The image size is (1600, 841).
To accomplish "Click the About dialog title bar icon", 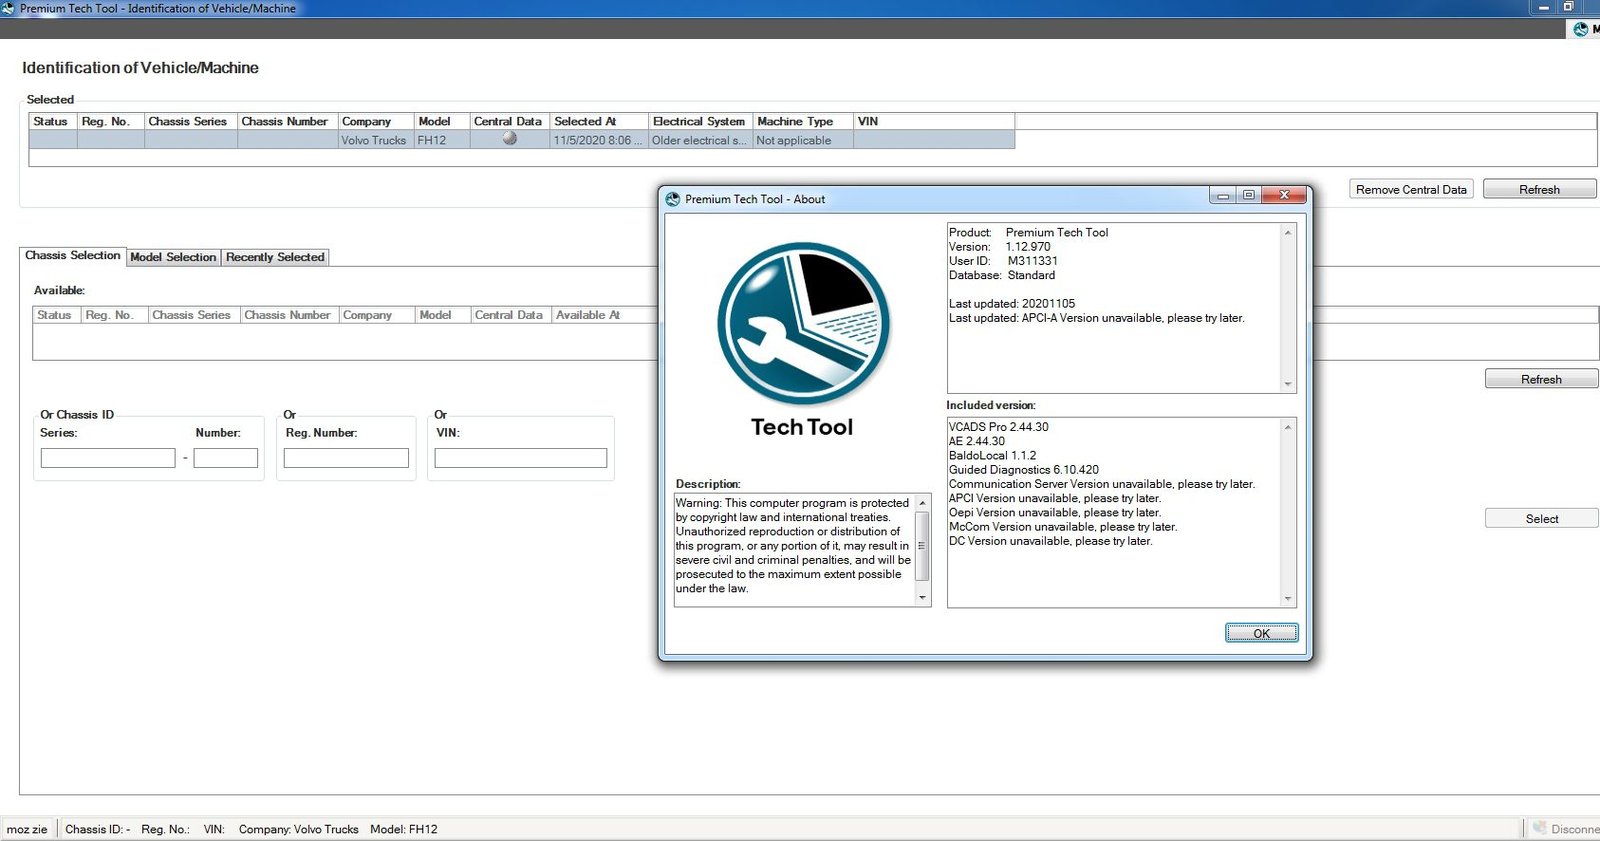I will coord(673,199).
